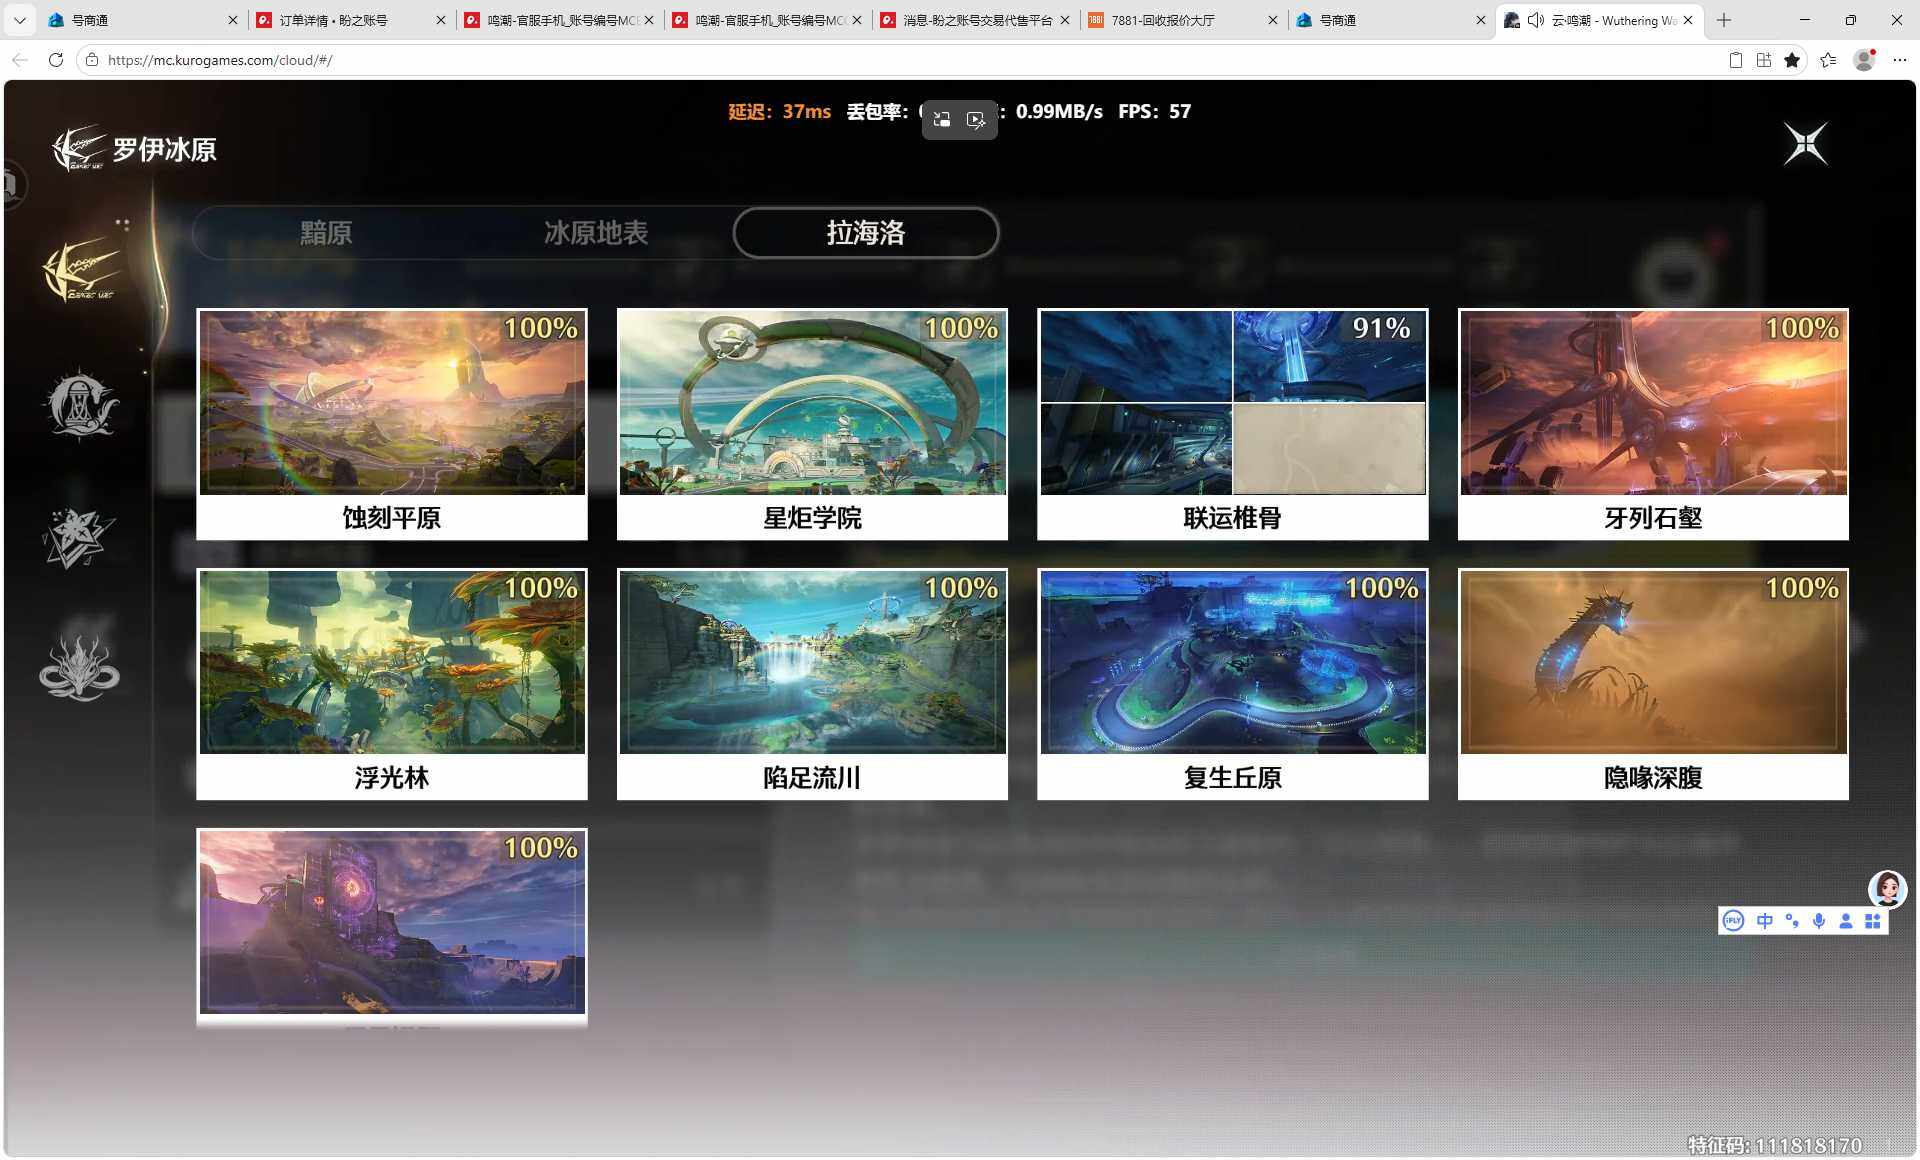
Task: Select the first region emblem in sidebar
Action: click(81, 270)
